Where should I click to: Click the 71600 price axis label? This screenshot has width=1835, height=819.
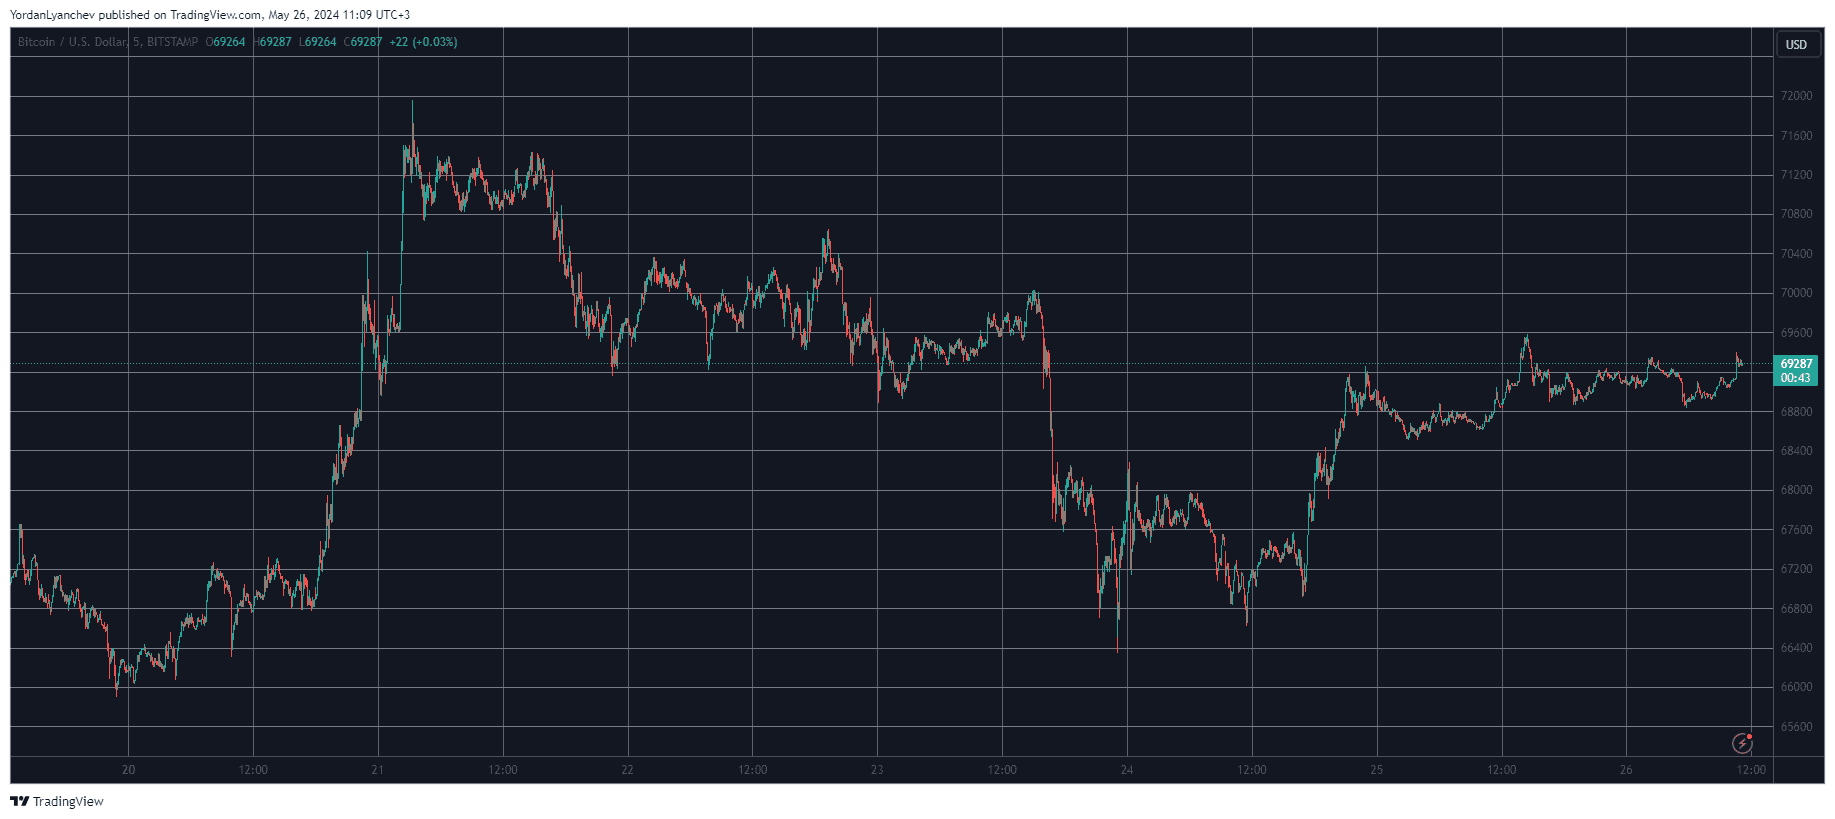pyautogui.click(x=1796, y=136)
